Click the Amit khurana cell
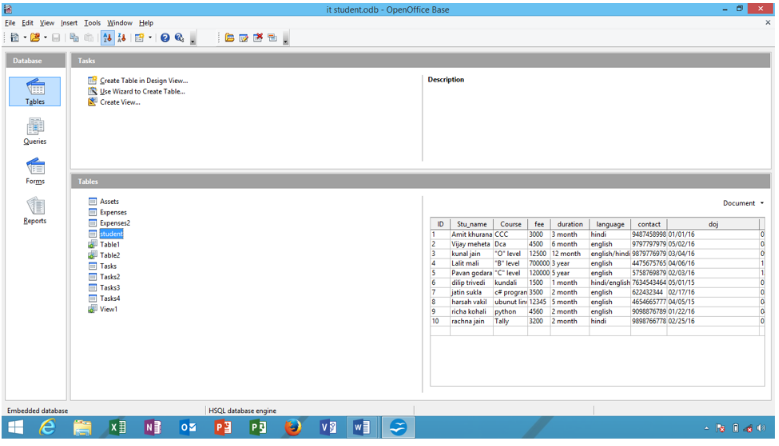This screenshot has width=779, height=446. [471, 234]
